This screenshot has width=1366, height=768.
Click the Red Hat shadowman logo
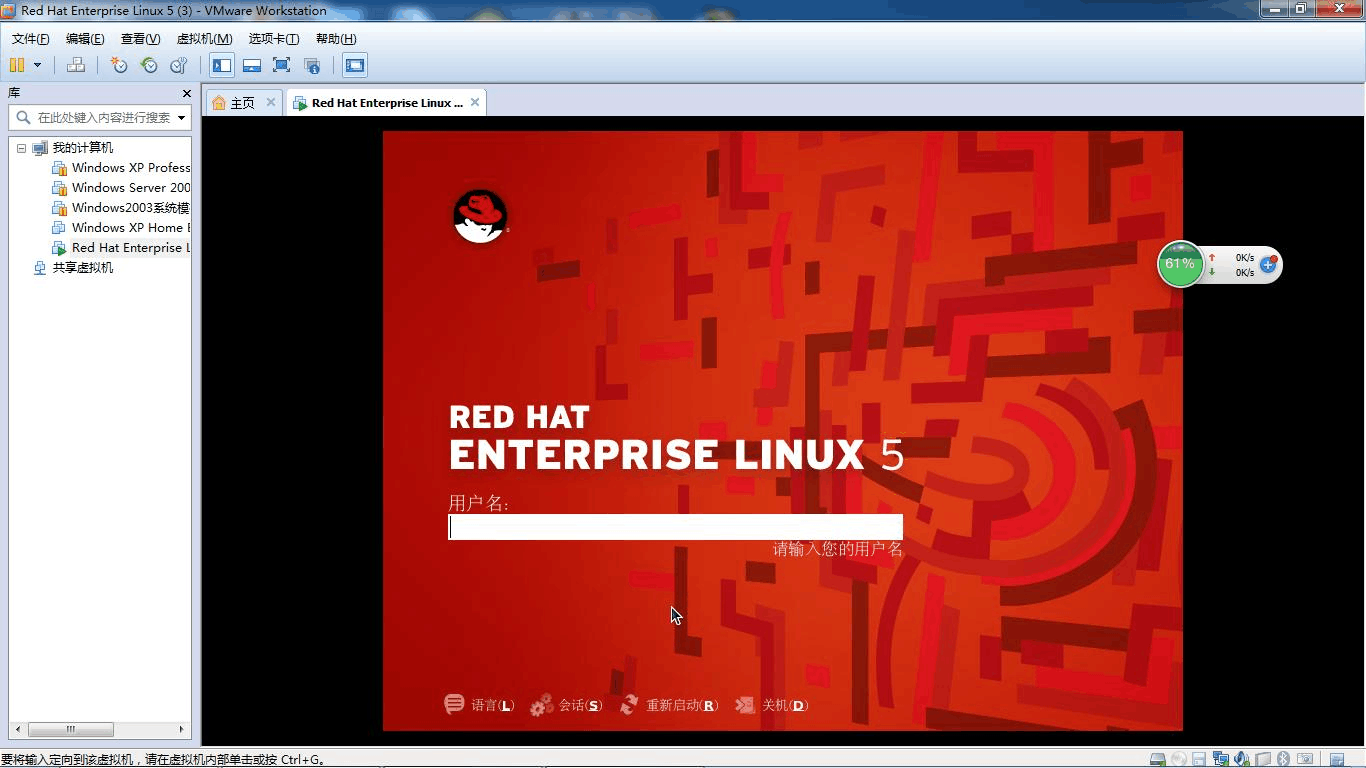point(480,217)
